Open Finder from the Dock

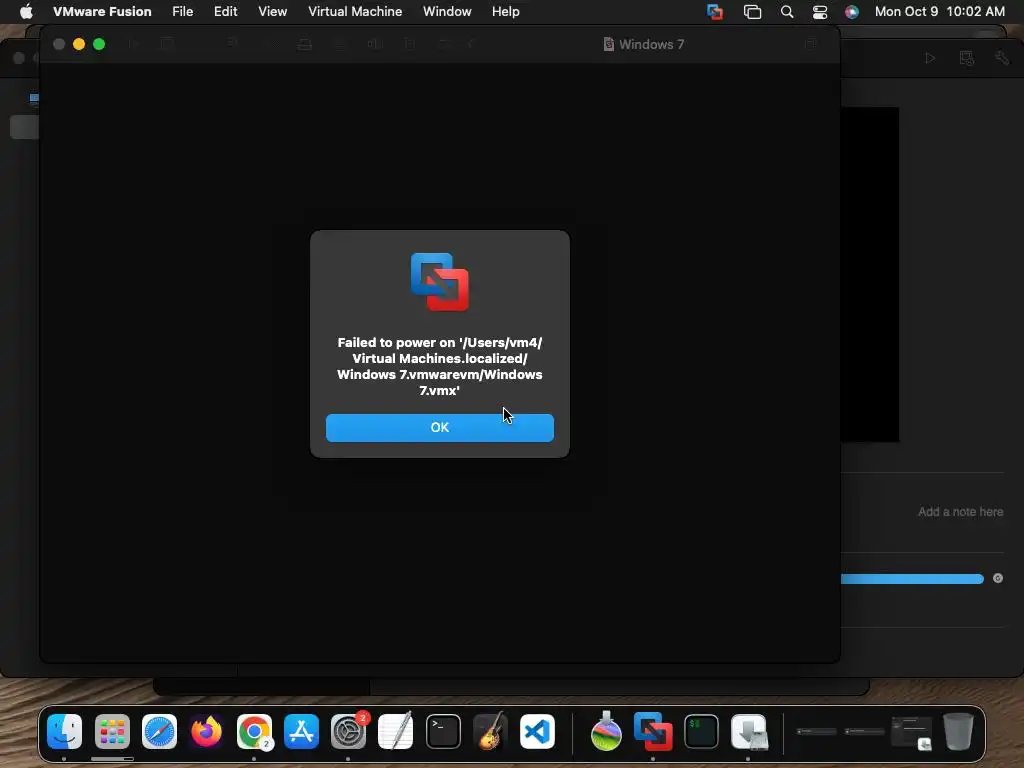coord(64,731)
